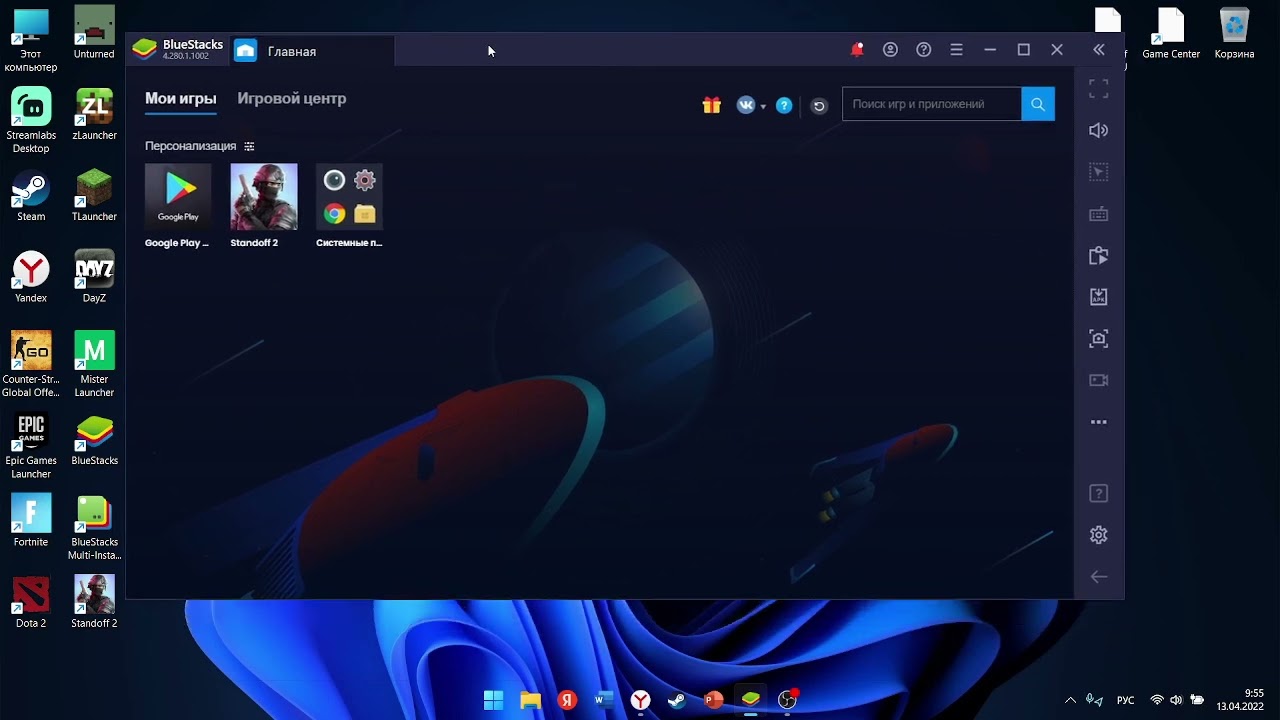Open Steam desktop shortcut
1280x720 pixels.
pyautogui.click(x=31, y=197)
